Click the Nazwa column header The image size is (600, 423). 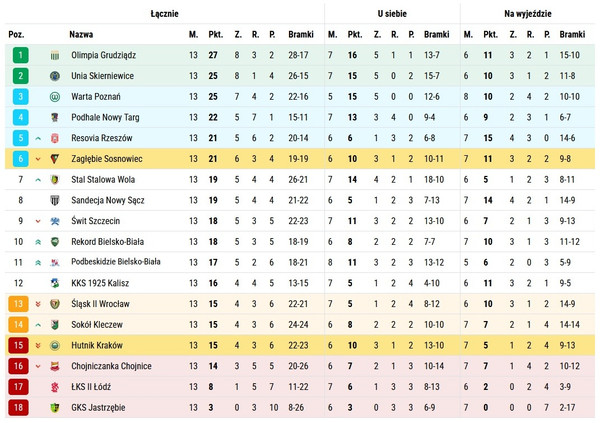[81, 34]
